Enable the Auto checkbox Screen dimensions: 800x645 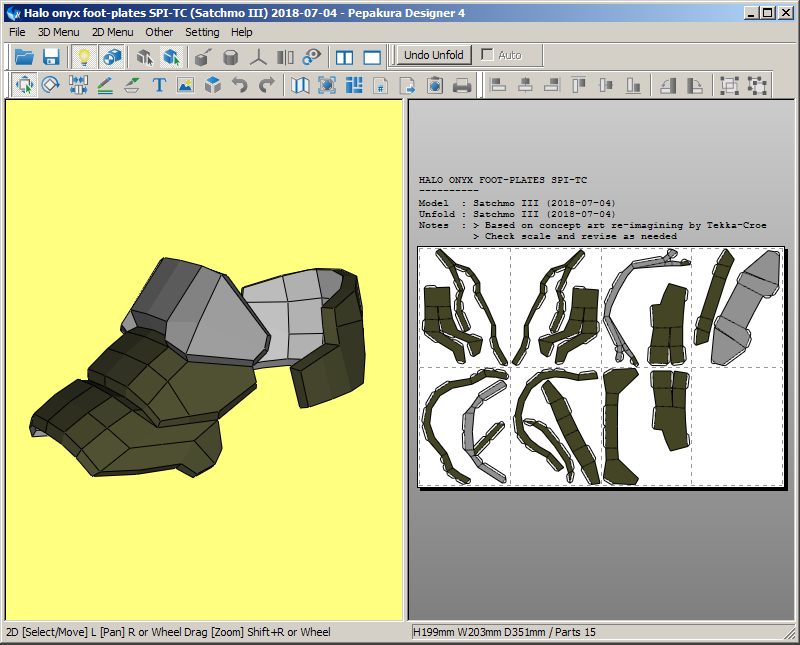click(488, 55)
